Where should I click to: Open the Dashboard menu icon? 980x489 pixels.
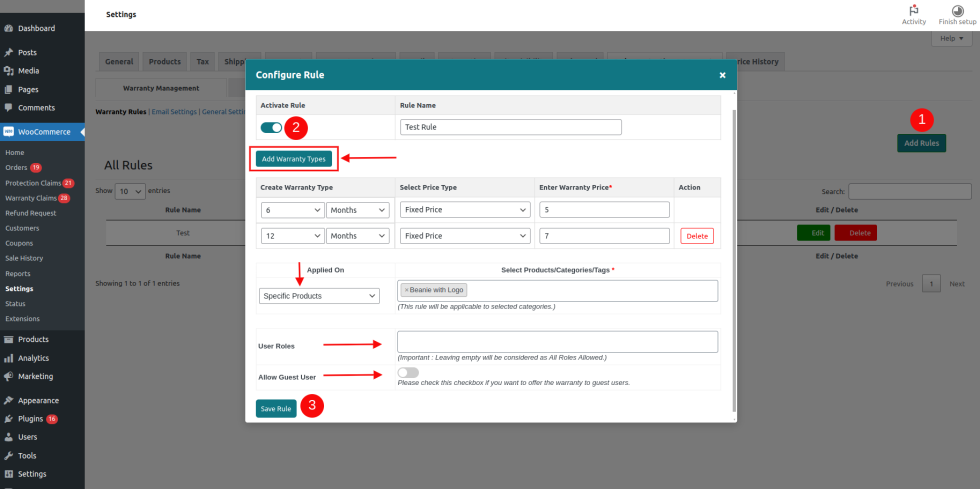point(9,28)
